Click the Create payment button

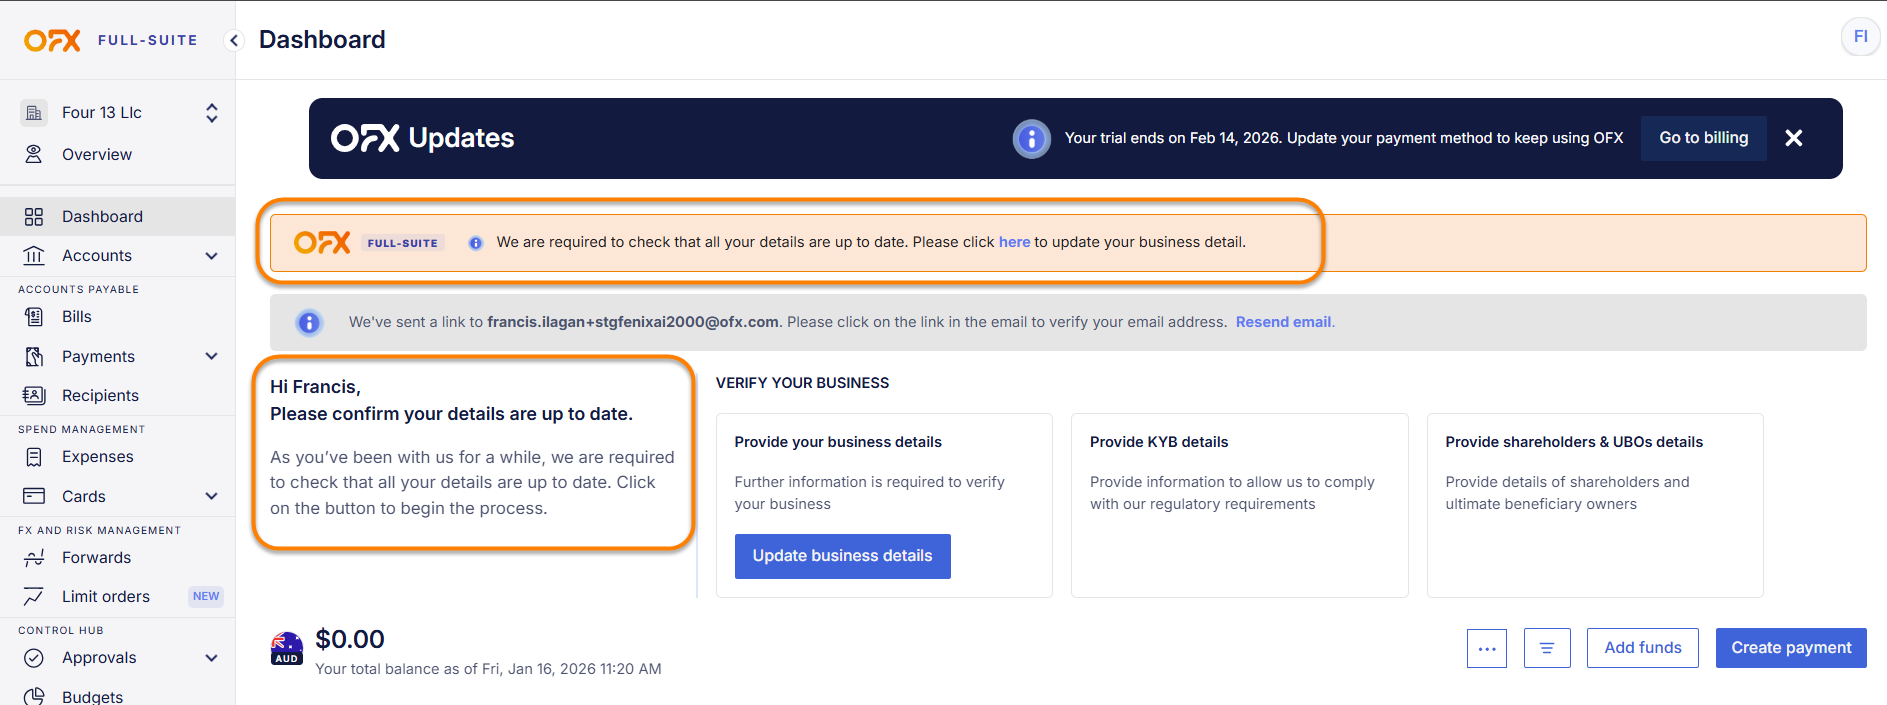(x=1791, y=648)
